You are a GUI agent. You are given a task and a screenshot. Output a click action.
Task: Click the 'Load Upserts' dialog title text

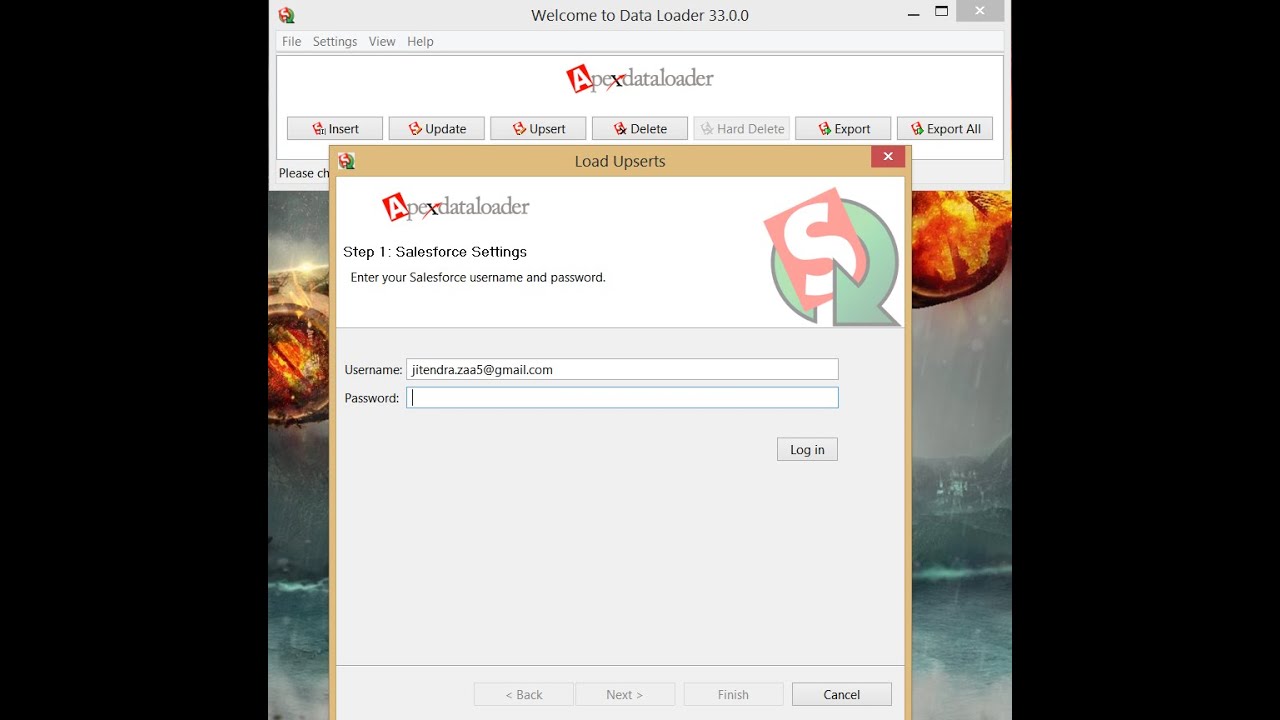620,161
